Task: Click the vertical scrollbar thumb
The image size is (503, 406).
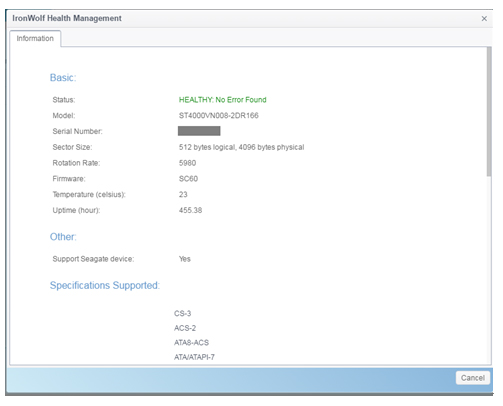Action: point(489,111)
